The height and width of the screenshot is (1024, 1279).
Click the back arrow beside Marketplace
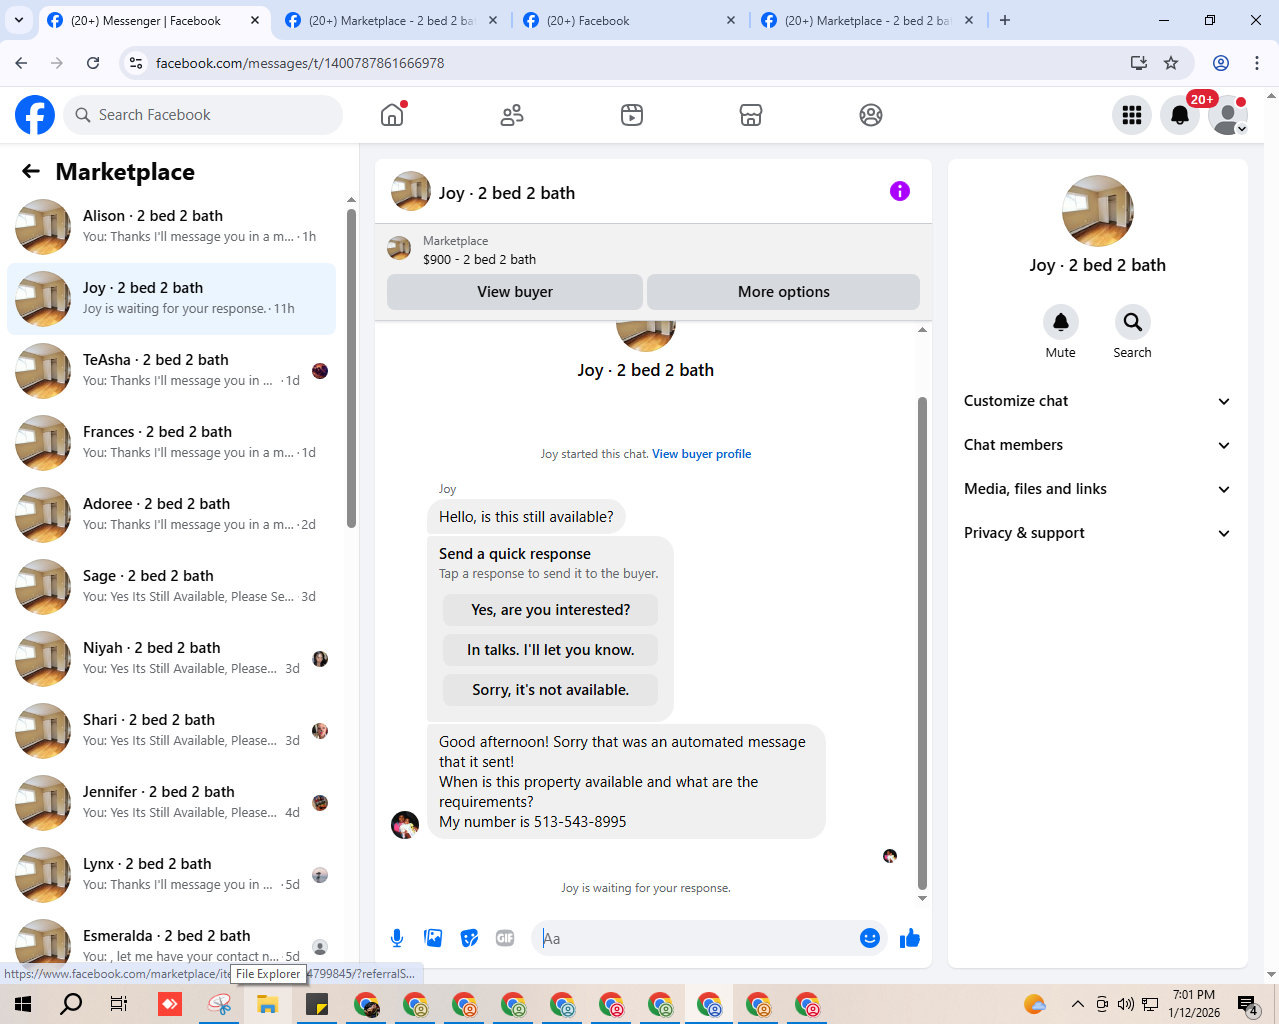click(x=31, y=171)
